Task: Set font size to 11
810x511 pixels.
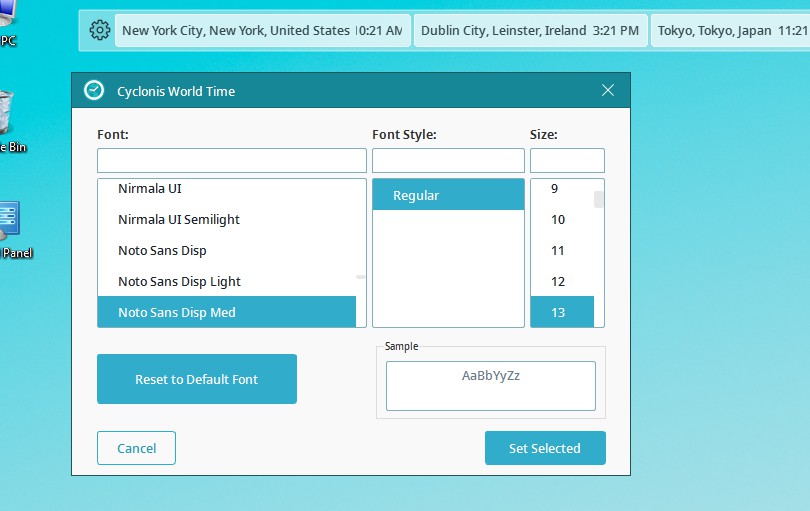Action: coord(558,250)
